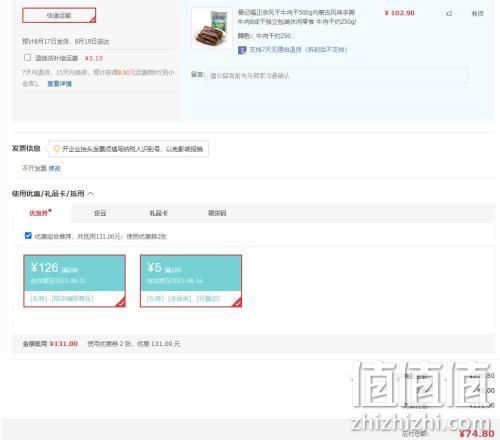Select the 快递运输 shipping method button
This screenshot has width=500, height=440.
59,15
